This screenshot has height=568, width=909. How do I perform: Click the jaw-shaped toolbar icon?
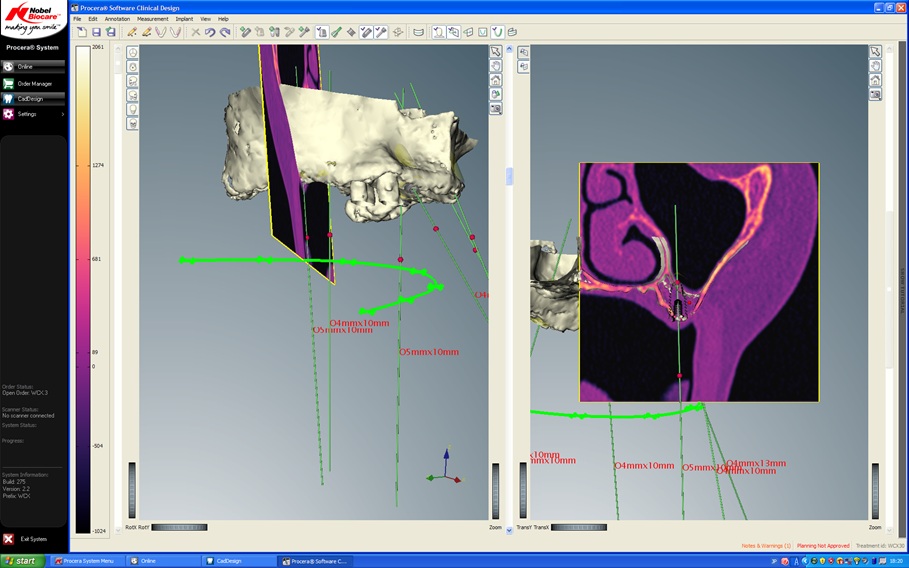click(418, 32)
